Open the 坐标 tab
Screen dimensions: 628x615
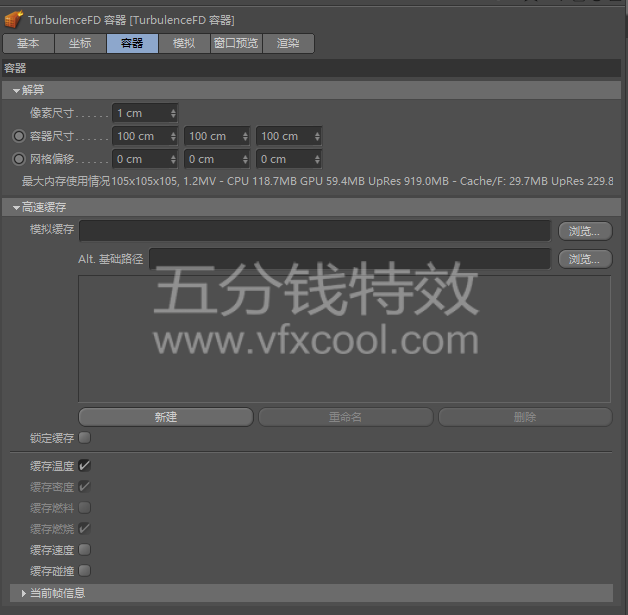tap(80, 43)
